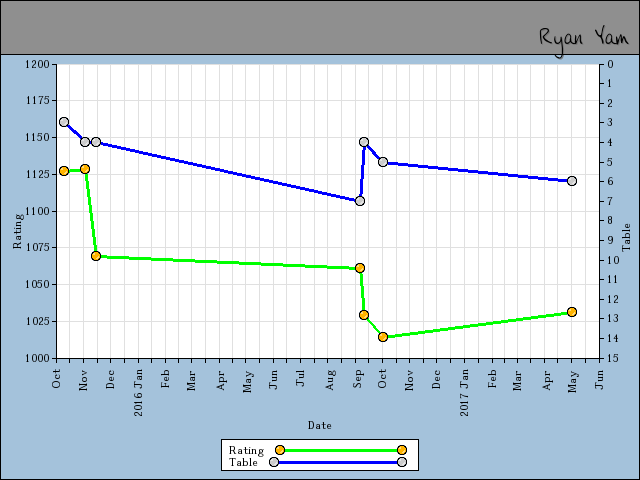Click the "Sep" date axis label

tap(358, 379)
